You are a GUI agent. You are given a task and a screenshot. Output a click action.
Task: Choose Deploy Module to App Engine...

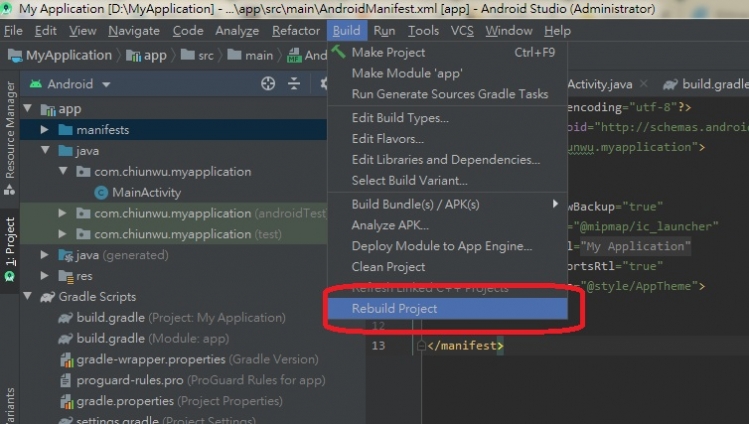click(x=448, y=246)
